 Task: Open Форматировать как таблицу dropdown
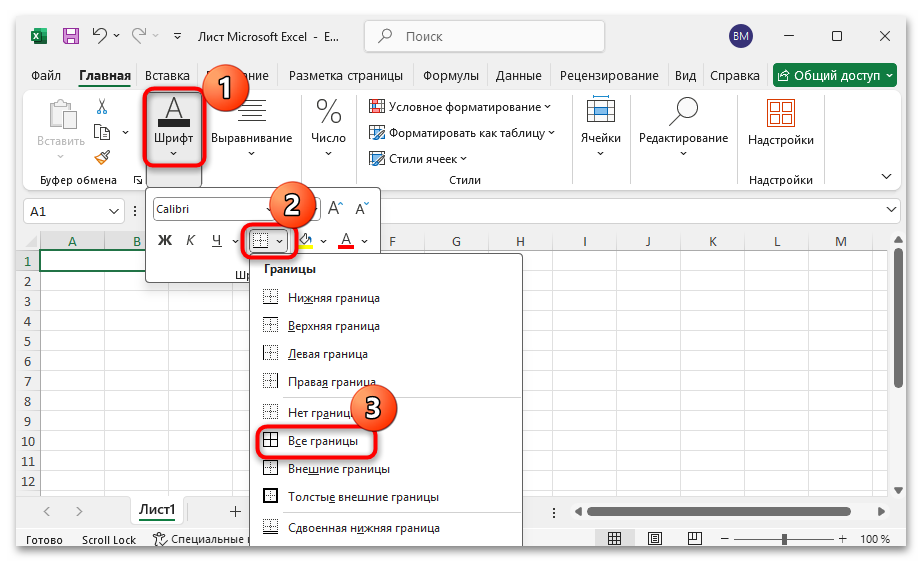click(462, 133)
